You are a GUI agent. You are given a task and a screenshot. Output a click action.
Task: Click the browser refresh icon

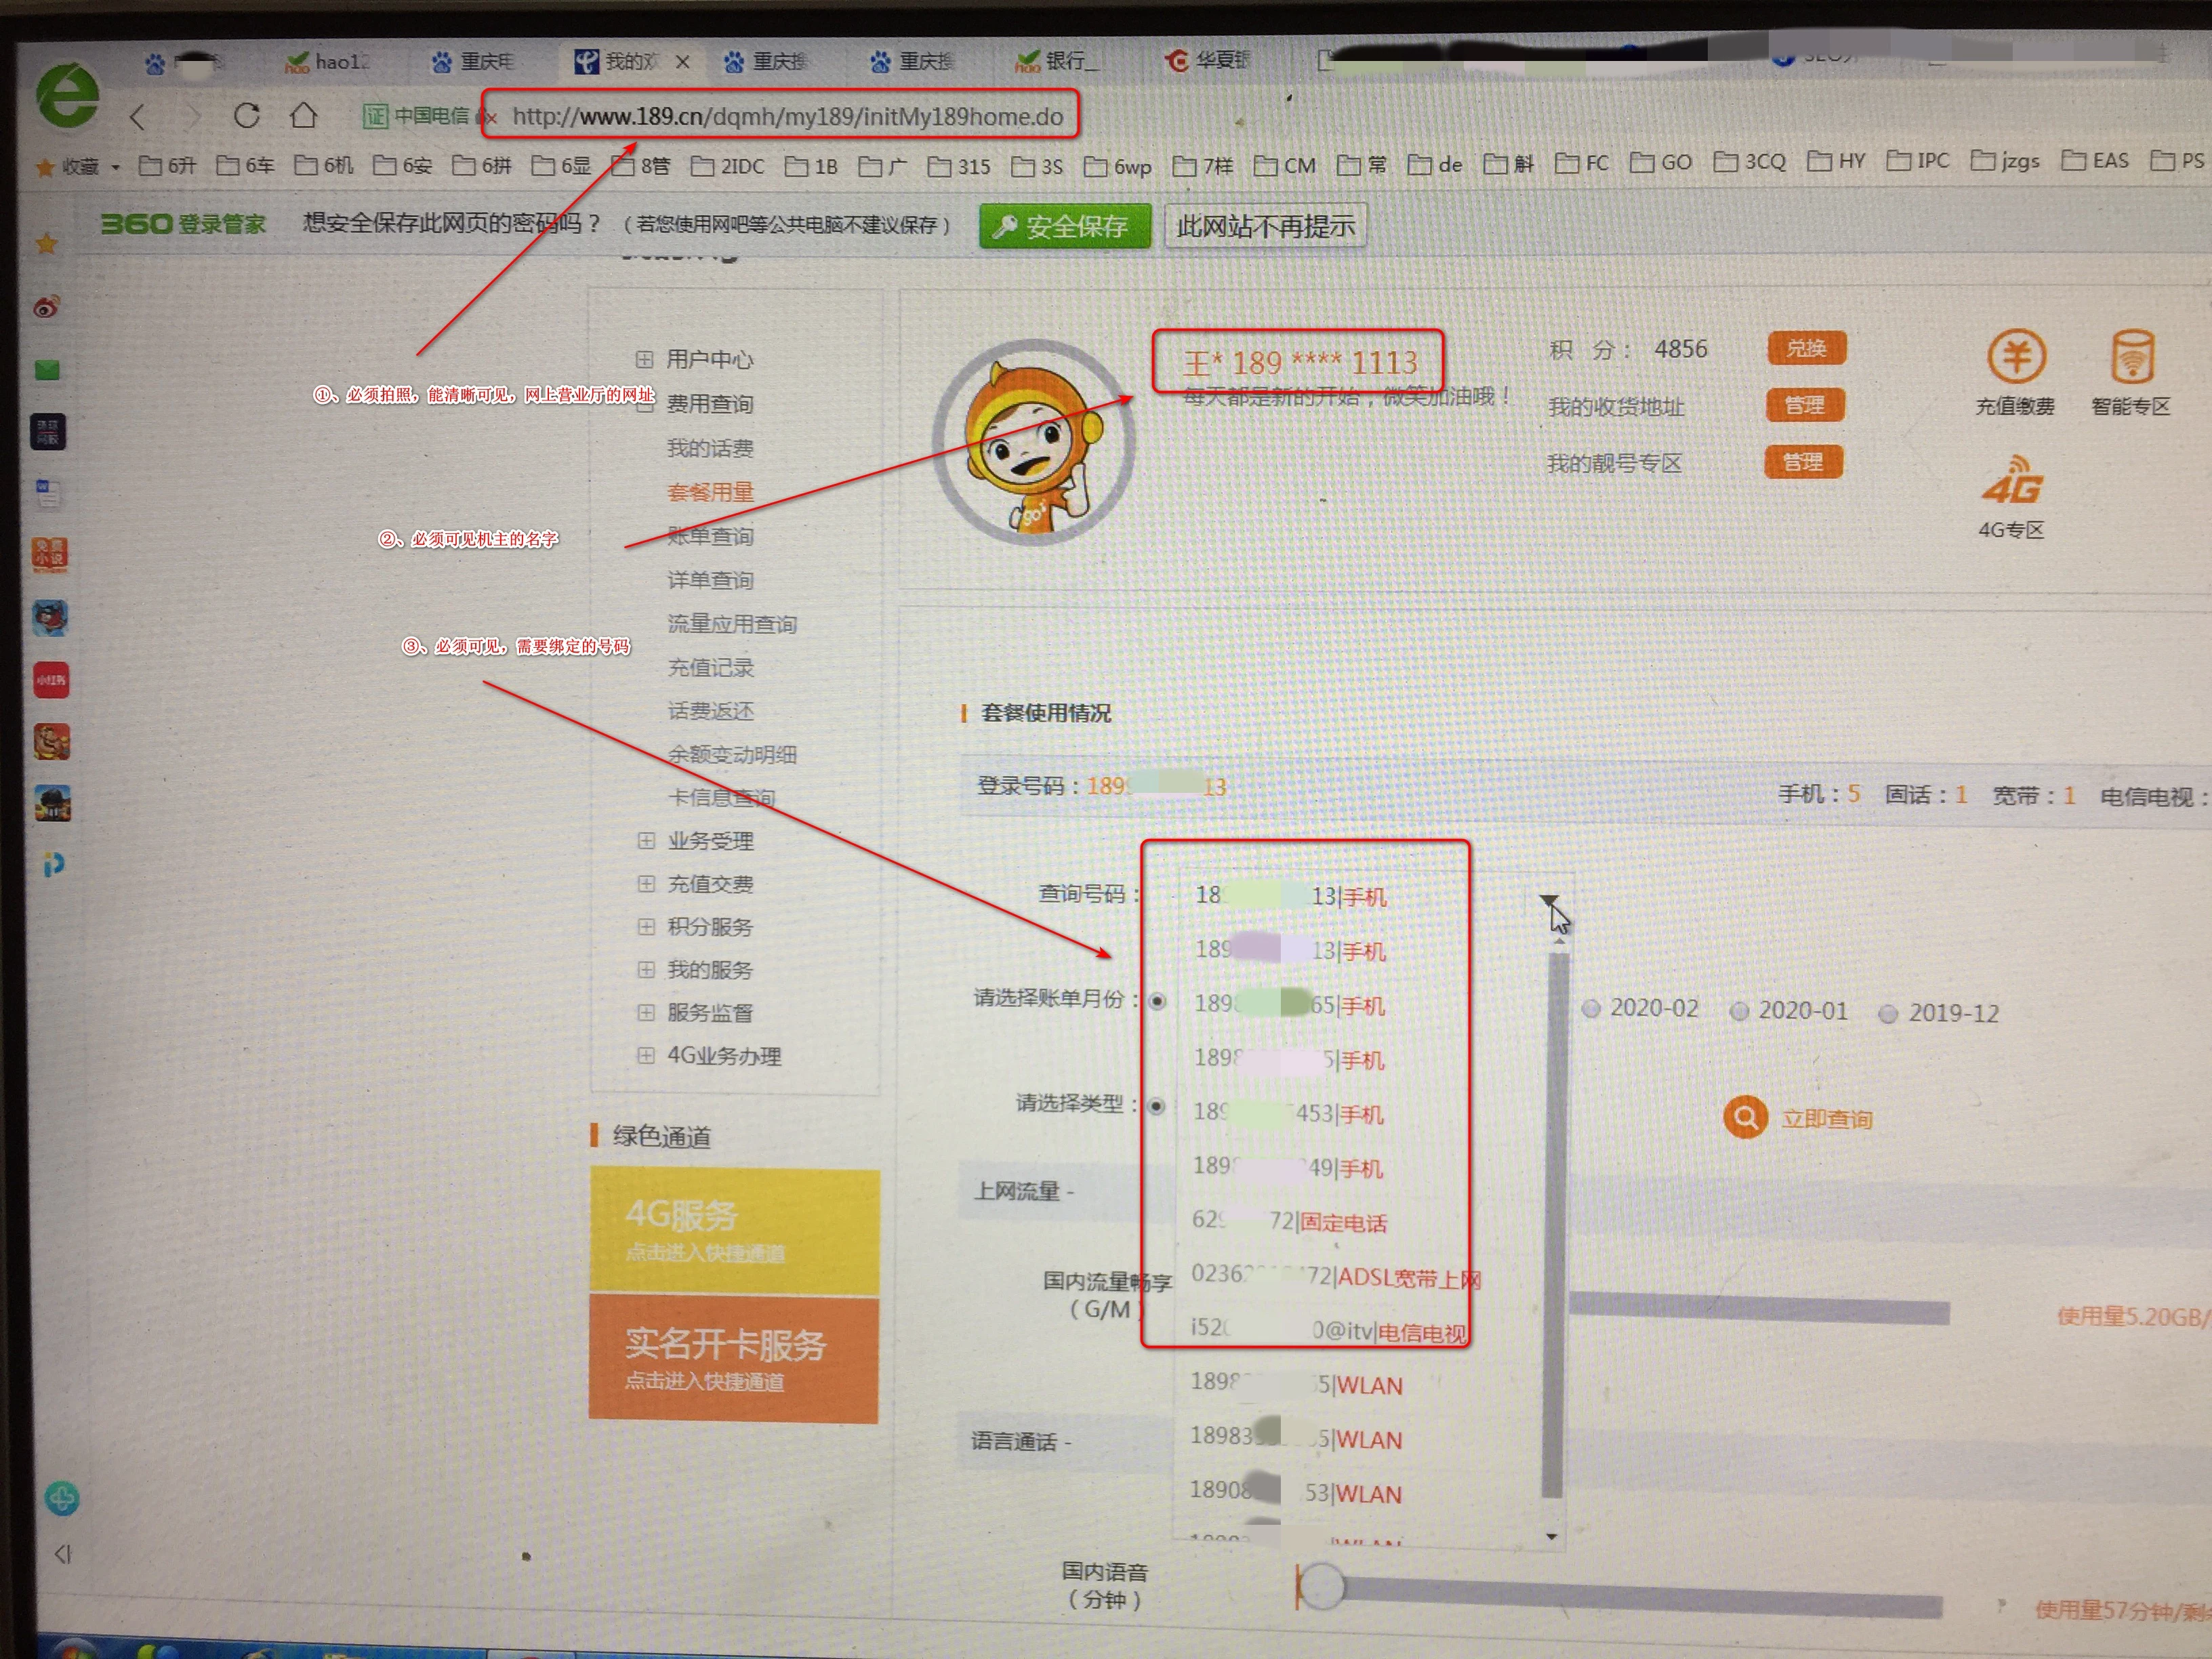click(x=247, y=116)
